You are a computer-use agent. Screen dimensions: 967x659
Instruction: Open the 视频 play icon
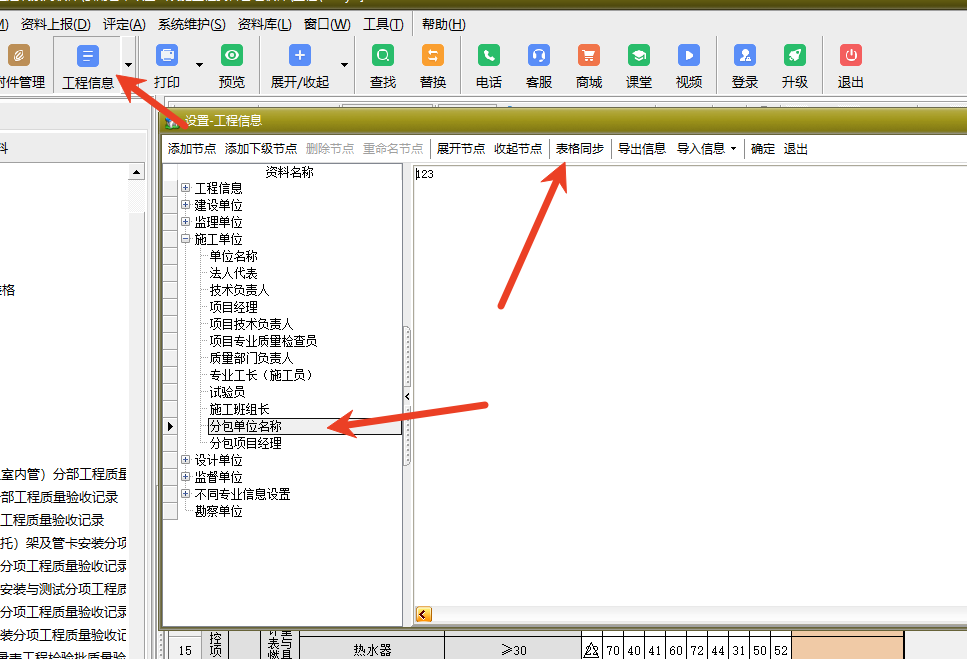pos(689,56)
